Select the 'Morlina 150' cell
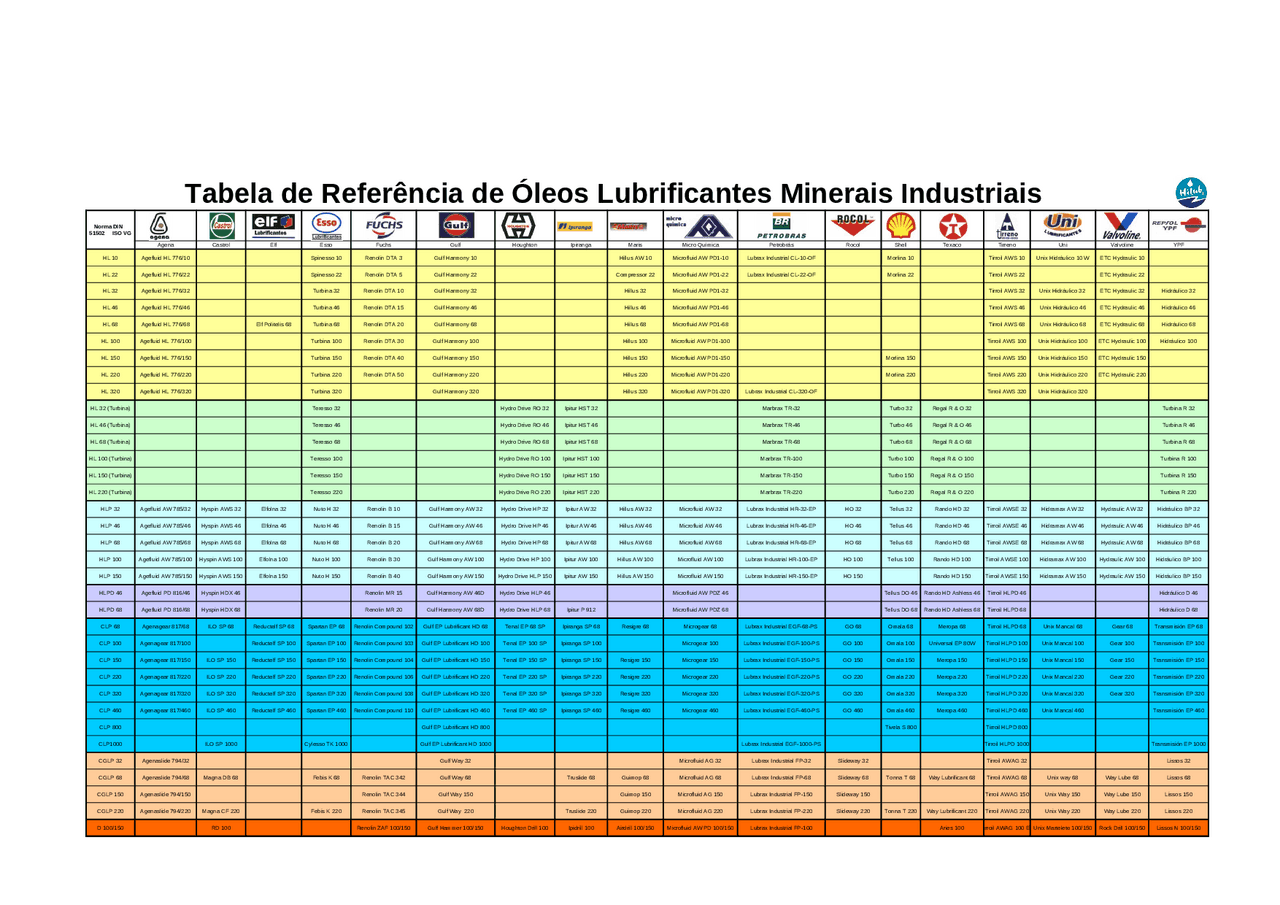Viewport: 1280px width, 905px height. click(901, 357)
